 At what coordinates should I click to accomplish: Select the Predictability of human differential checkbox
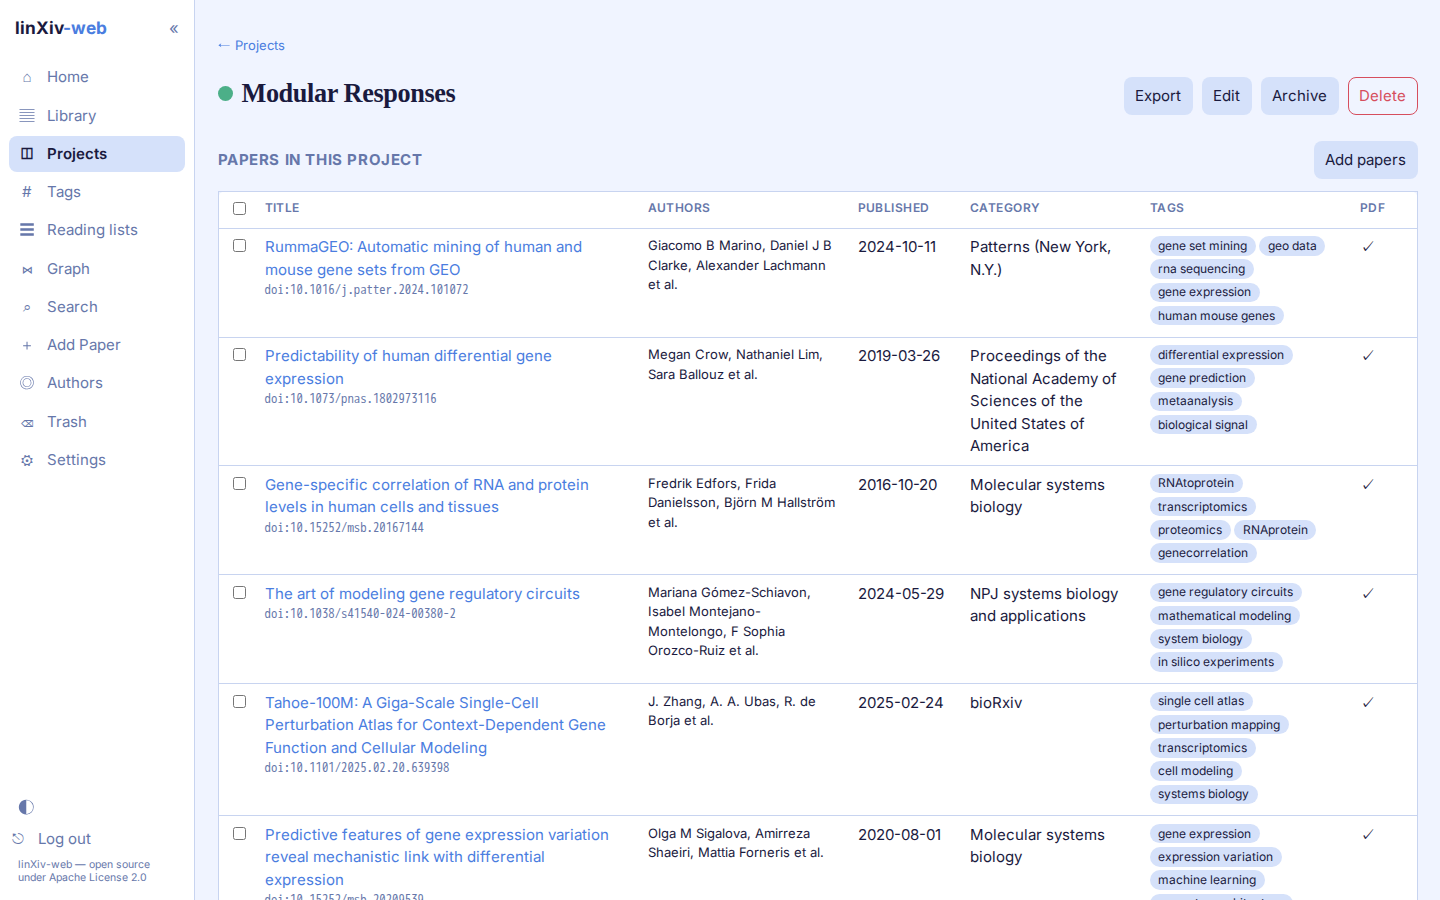239,354
